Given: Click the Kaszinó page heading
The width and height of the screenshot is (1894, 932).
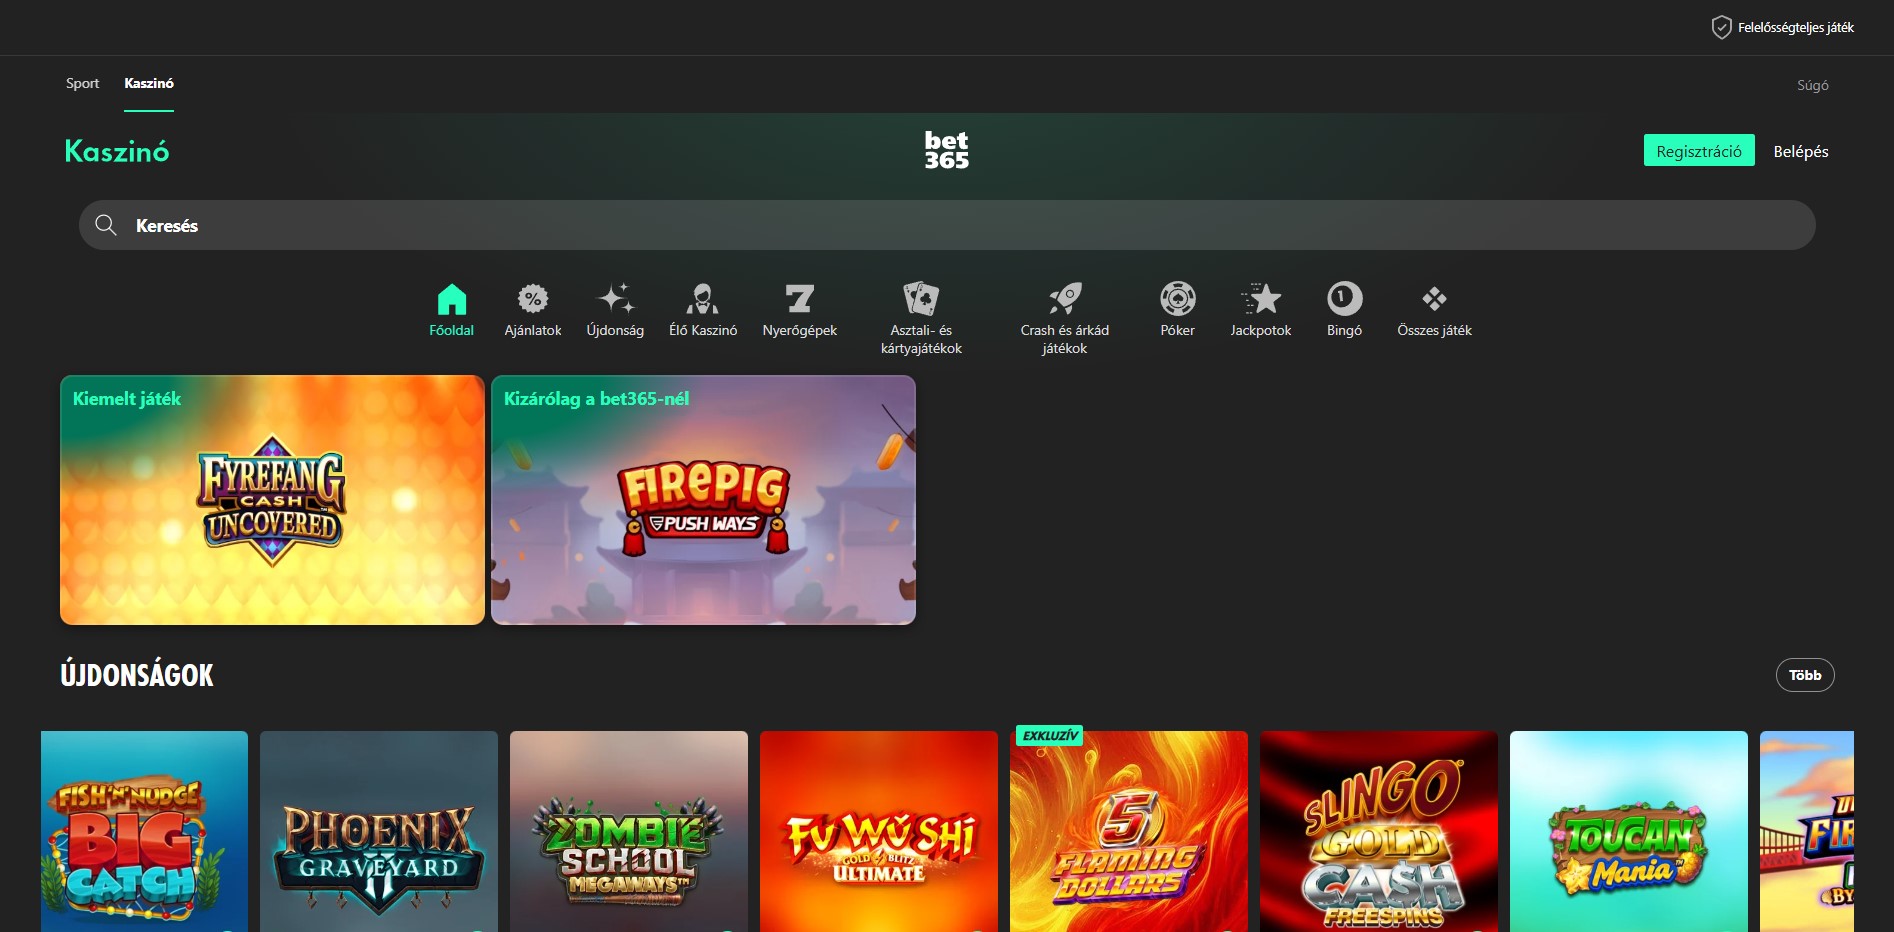Looking at the screenshot, I should 117,151.
